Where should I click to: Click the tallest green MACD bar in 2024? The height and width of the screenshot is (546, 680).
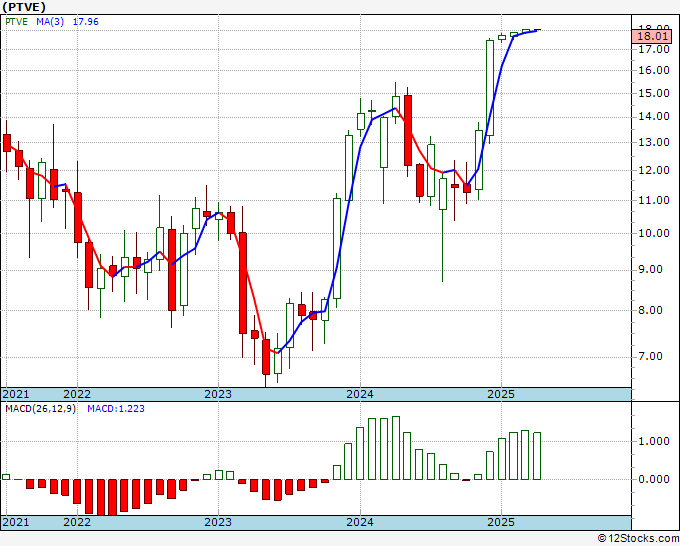click(x=396, y=448)
